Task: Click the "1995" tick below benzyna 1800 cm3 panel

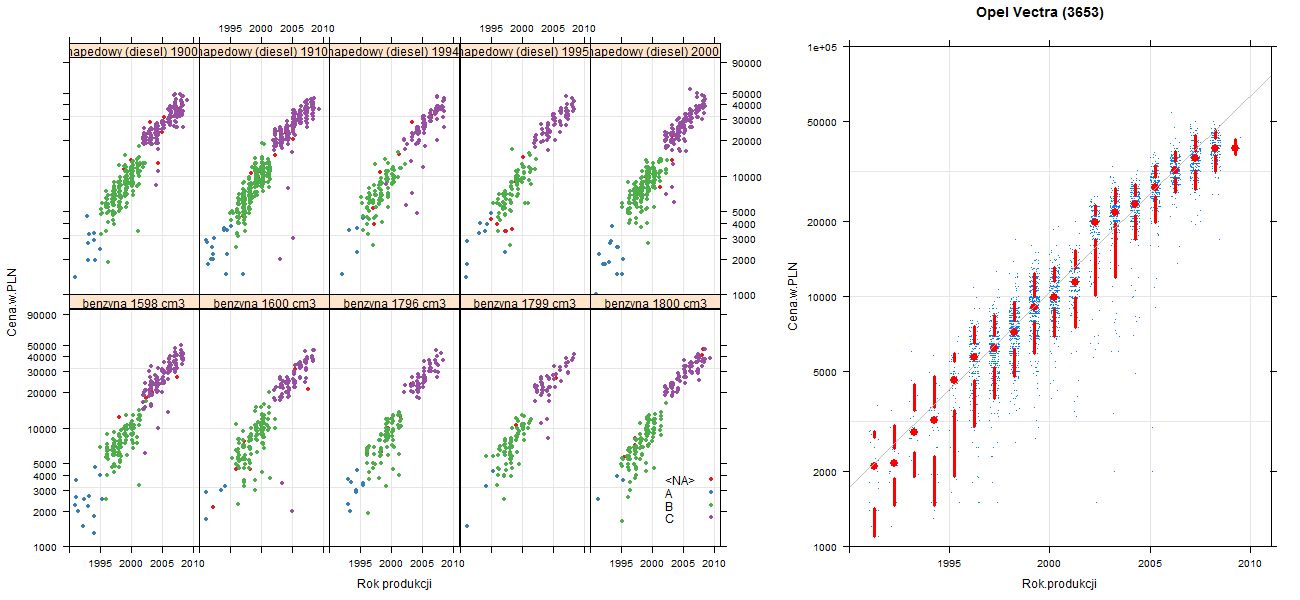Action: click(621, 564)
